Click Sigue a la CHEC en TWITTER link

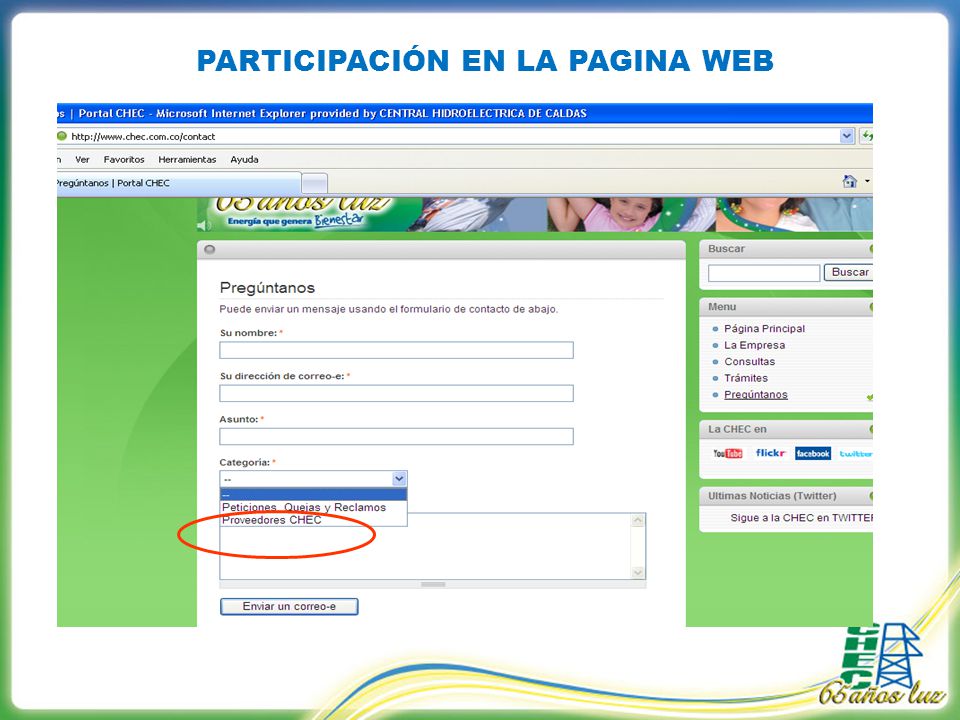(x=801, y=518)
